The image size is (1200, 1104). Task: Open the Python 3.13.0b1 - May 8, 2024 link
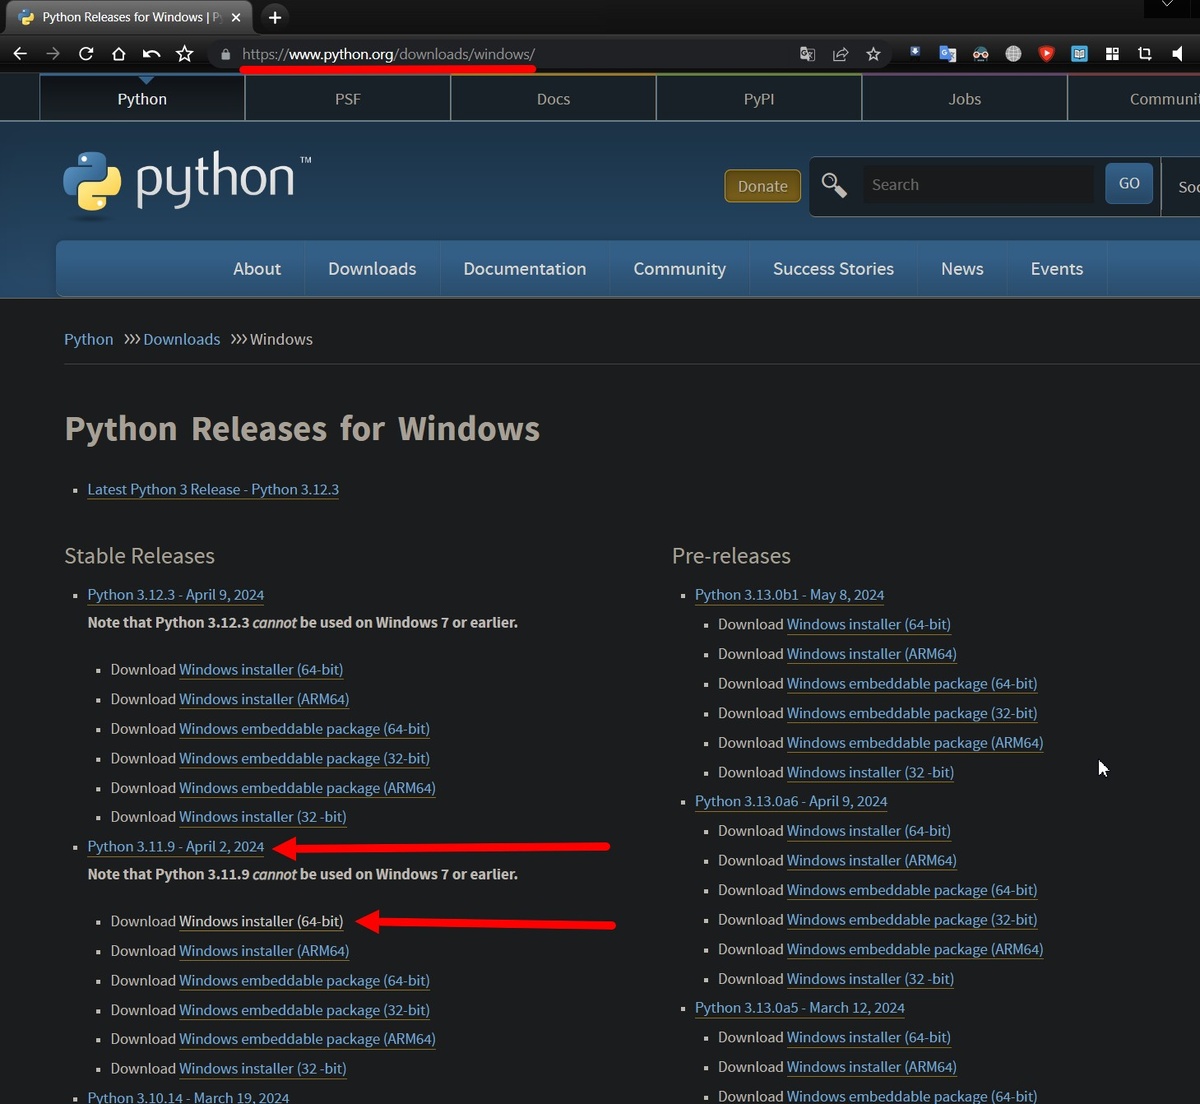[x=790, y=595]
